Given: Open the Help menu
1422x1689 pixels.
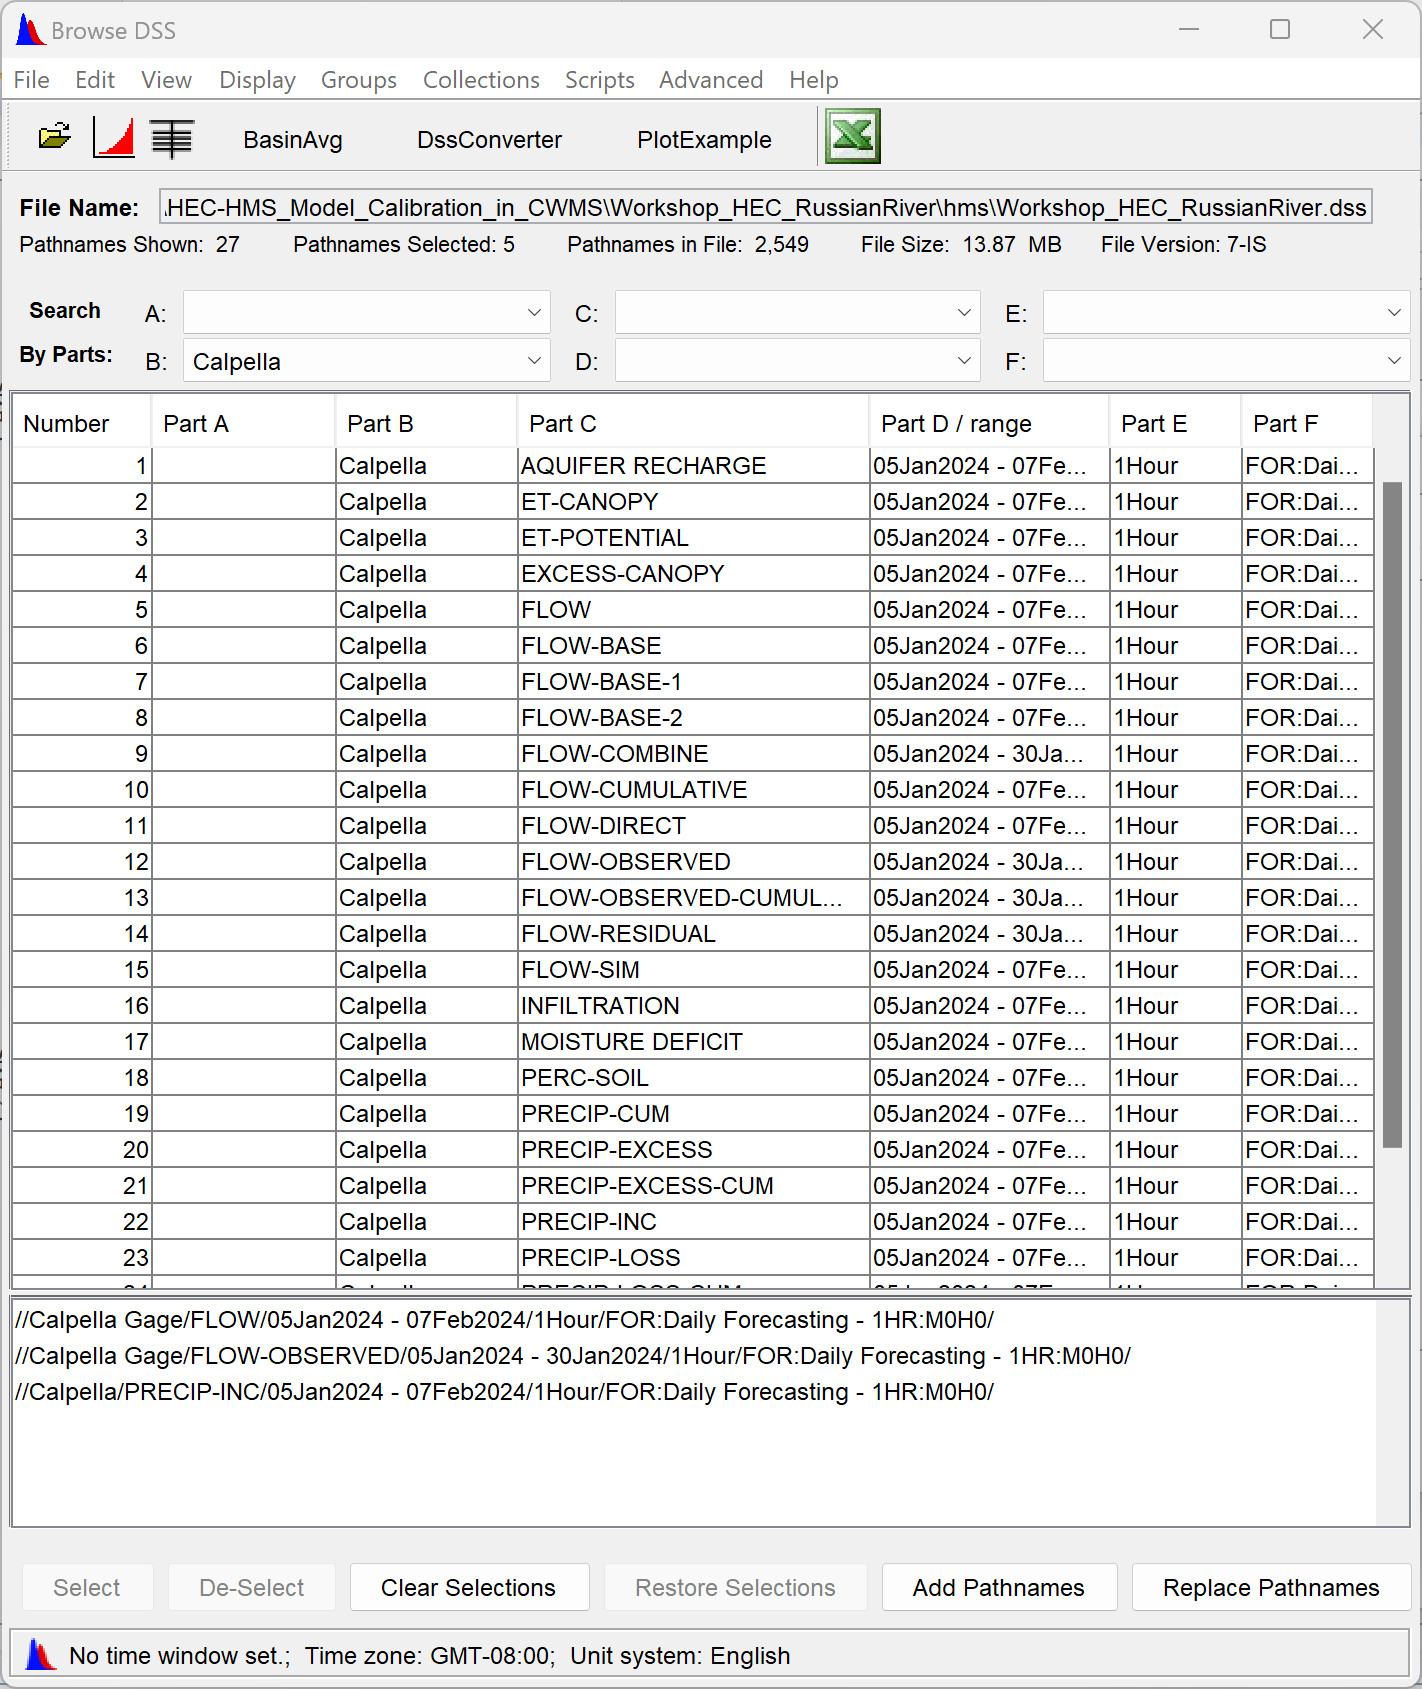Looking at the screenshot, I should coord(814,80).
